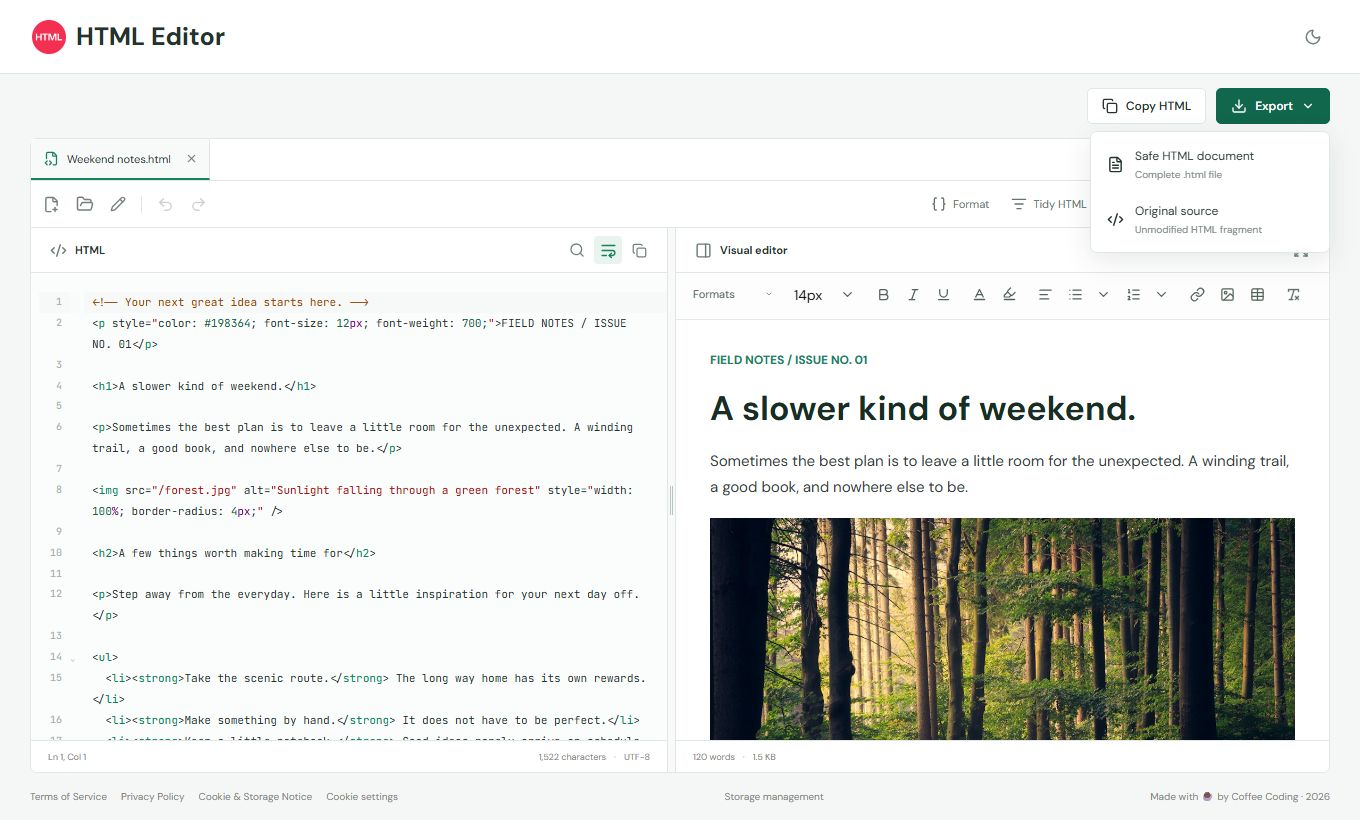
Task: Create a new file with the toolbar icon
Action: click(52, 204)
